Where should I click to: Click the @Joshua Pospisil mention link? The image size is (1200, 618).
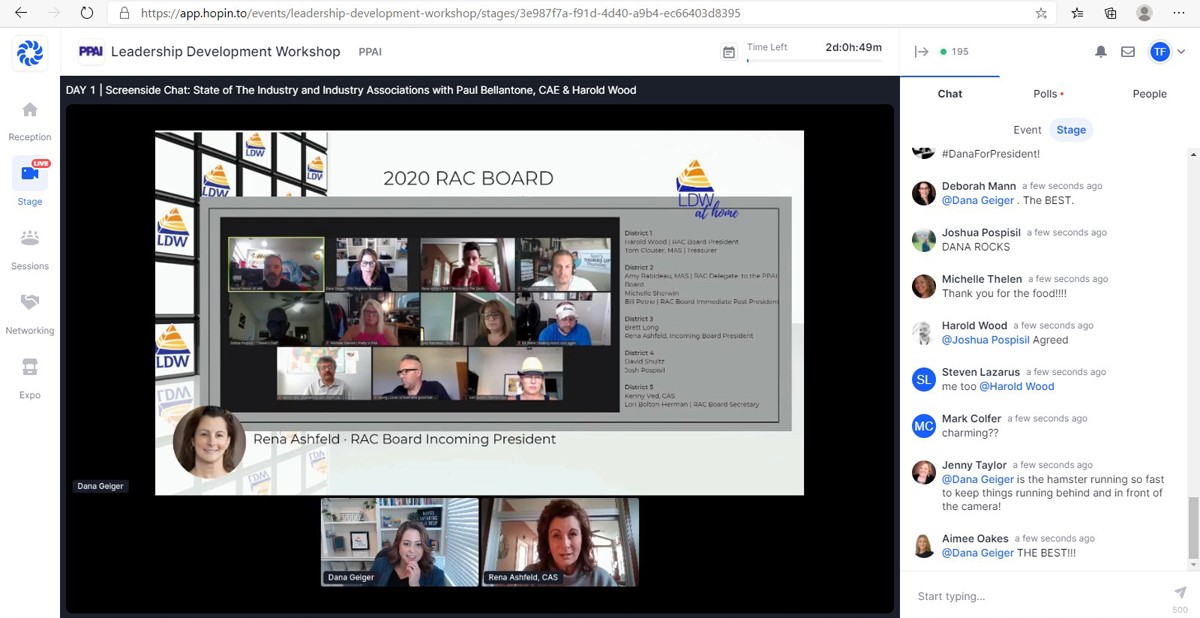coord(985,340)
